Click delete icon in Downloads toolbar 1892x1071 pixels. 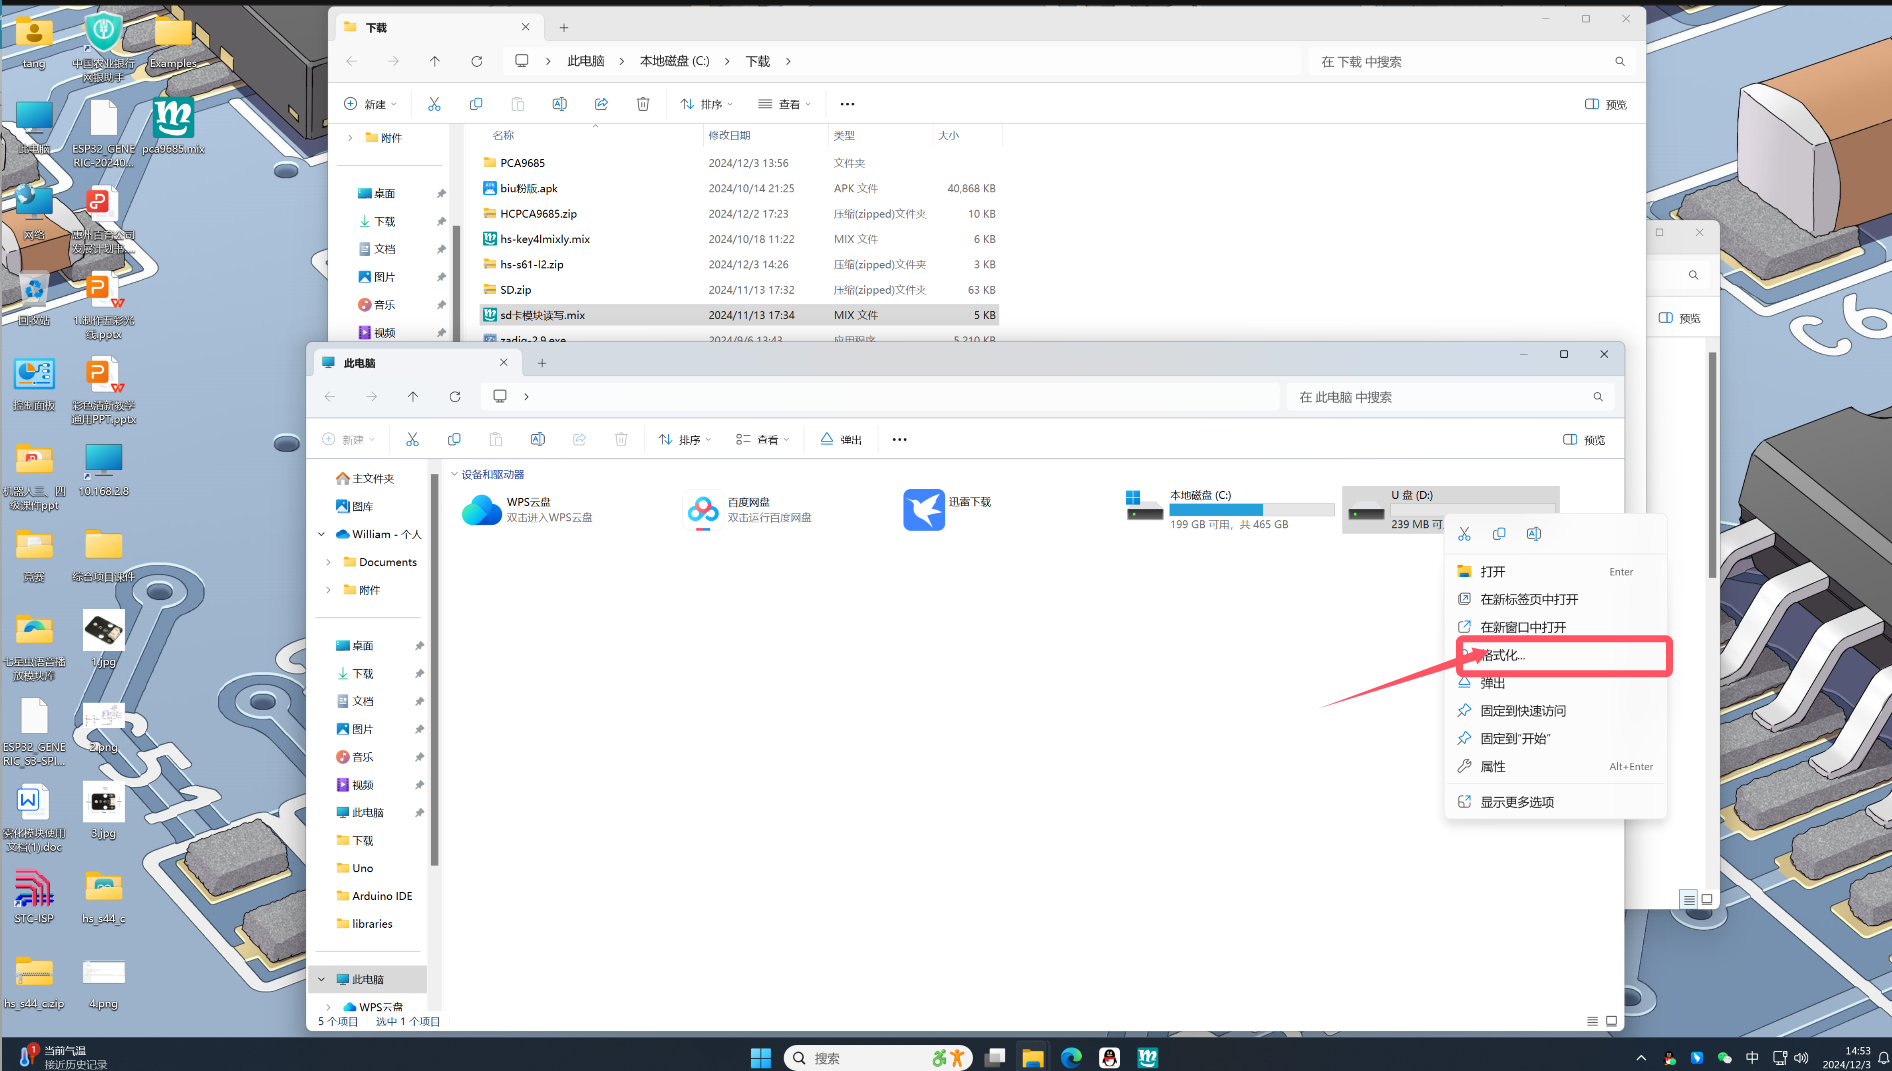click(643, 104)
